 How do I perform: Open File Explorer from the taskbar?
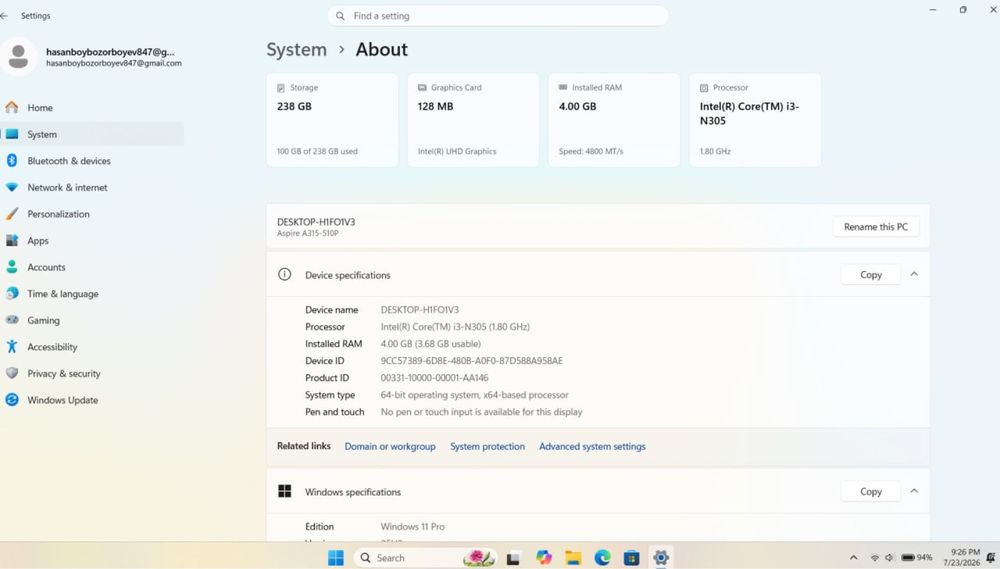[x=573, y=558]
